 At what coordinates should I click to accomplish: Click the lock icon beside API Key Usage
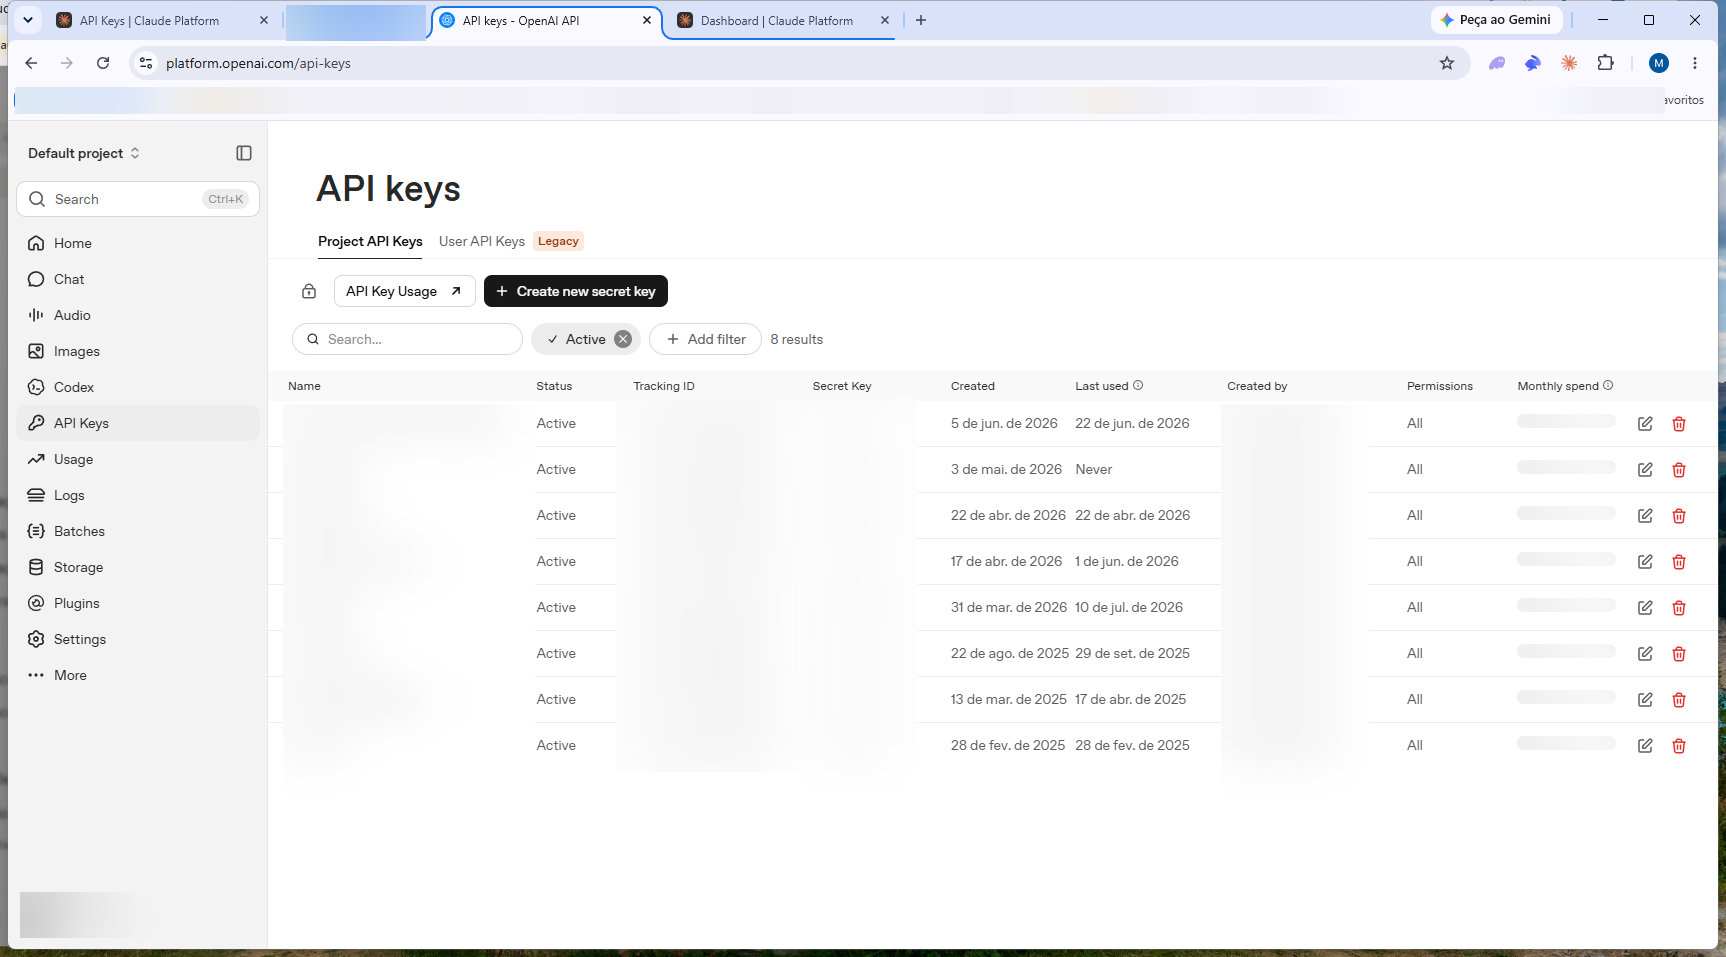click(x=309, y=291)
